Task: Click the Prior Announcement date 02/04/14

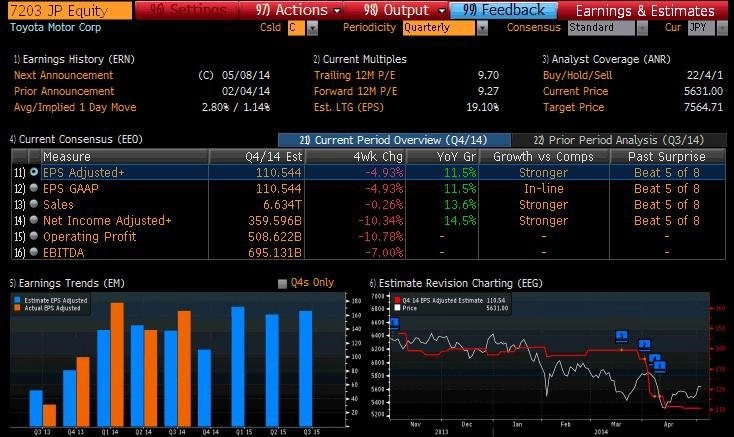Action: (246, 91)
